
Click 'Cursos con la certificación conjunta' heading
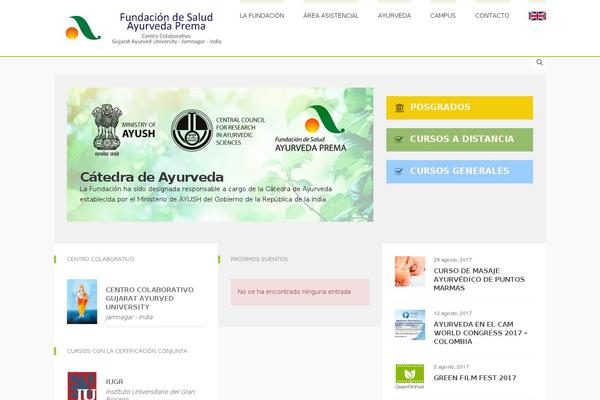click(127, 351)
